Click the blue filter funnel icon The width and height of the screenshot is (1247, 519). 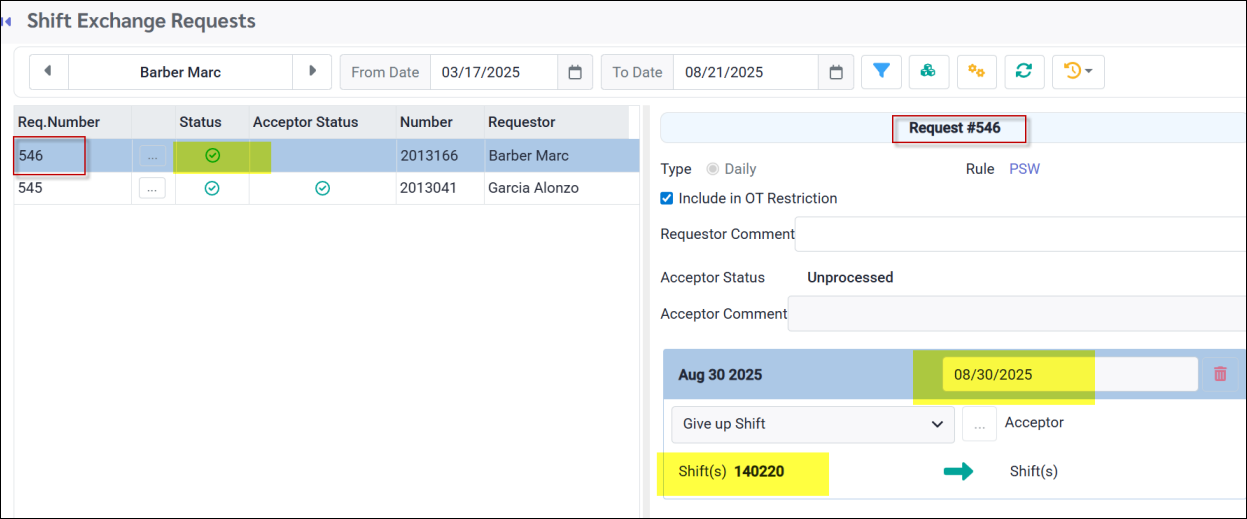881,72
